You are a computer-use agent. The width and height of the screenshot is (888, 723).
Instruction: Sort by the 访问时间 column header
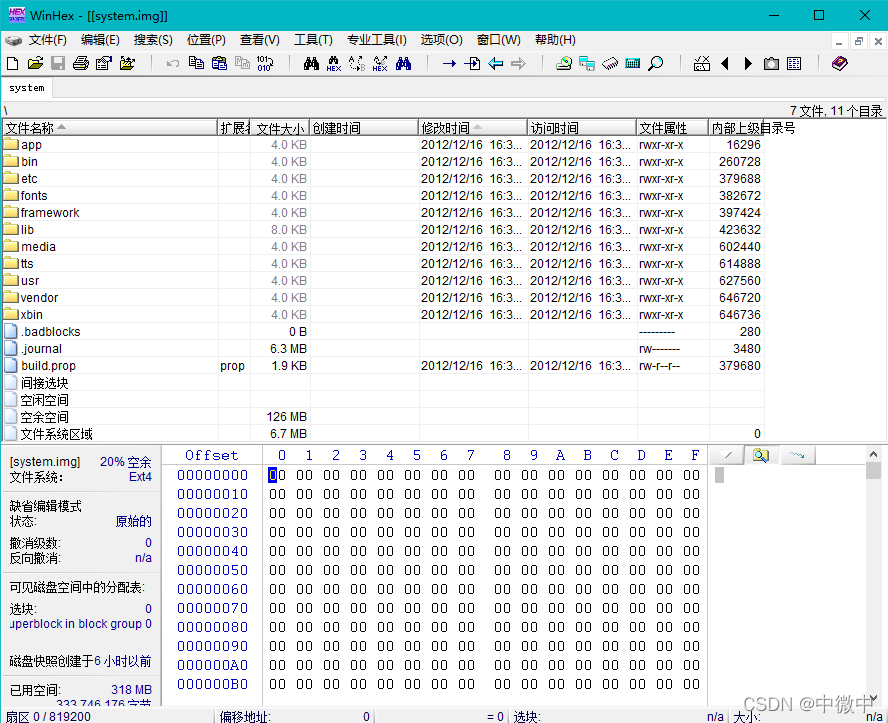582,128
